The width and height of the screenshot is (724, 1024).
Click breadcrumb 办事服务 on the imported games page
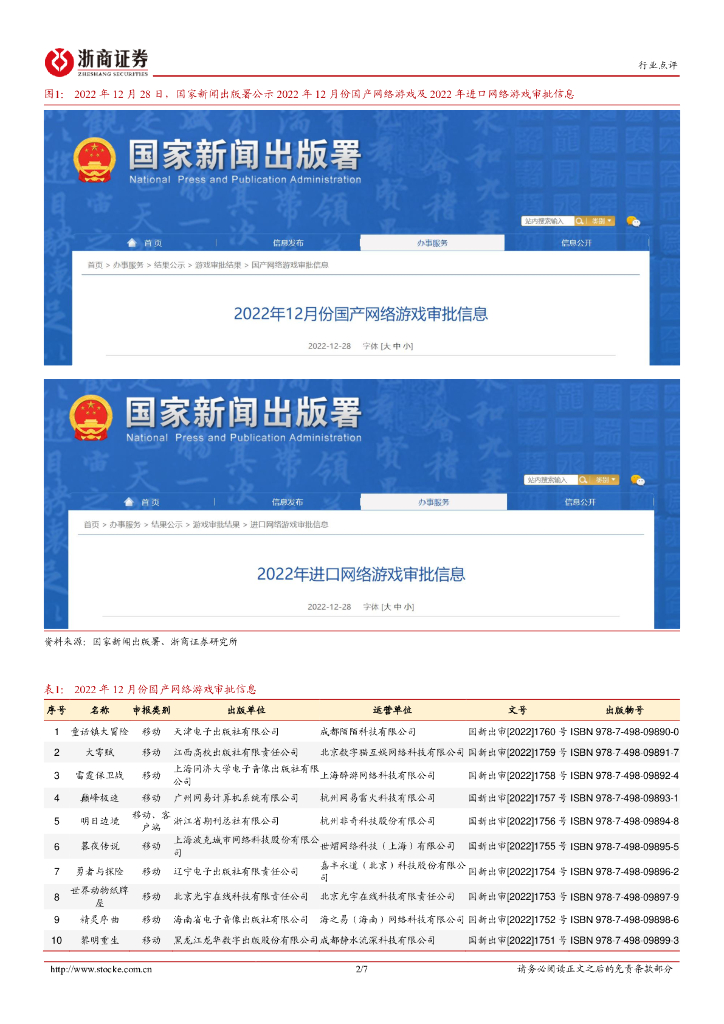[x=125, y=524]
